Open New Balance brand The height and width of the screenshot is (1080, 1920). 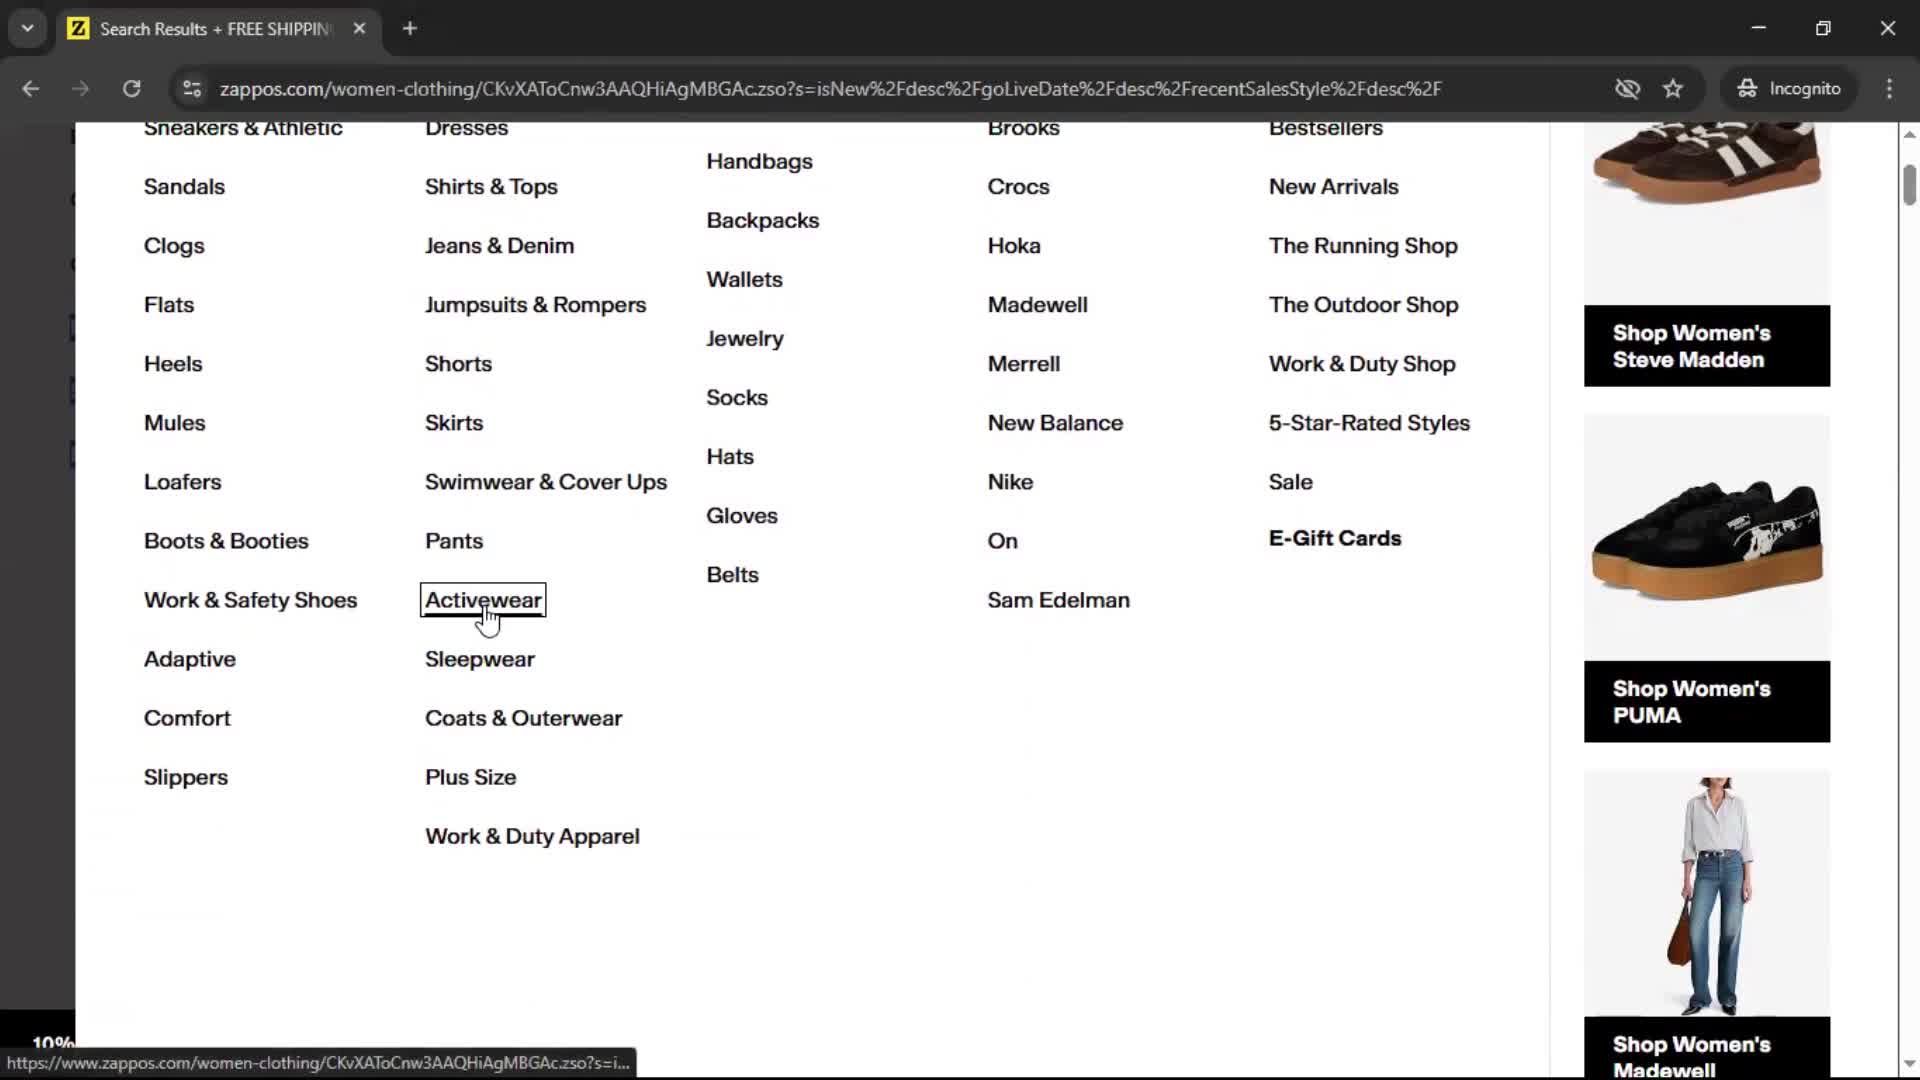click(1055, 423)
